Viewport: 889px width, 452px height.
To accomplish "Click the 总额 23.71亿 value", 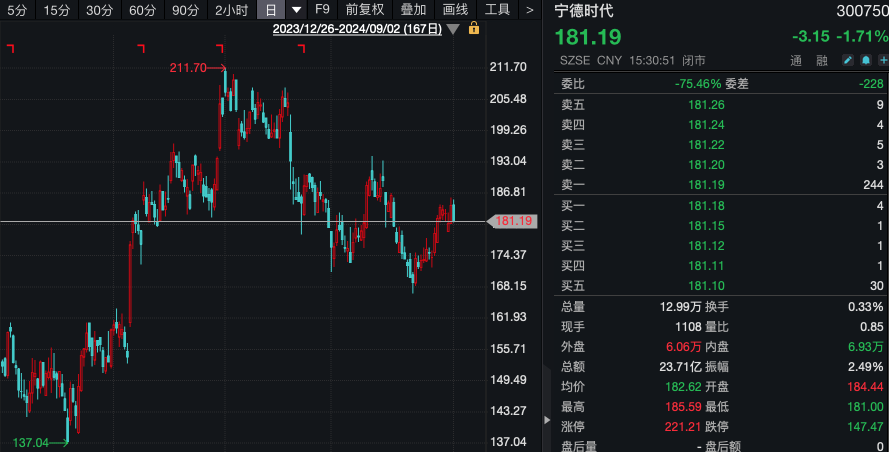I will pyautogui.click(x=680, y=366).
